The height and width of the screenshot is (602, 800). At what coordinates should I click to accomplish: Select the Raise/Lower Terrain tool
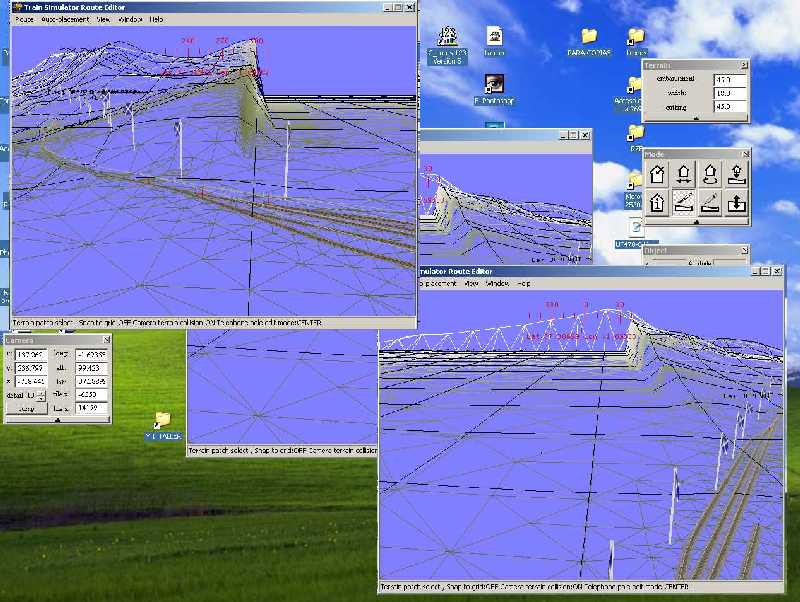coord(736,204)
